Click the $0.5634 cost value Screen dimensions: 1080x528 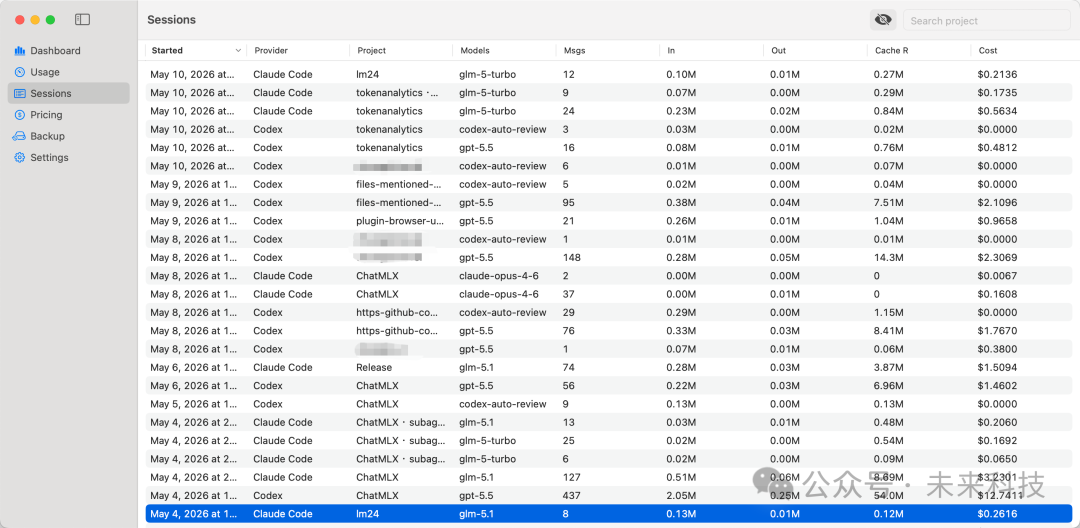coord(997,111)
